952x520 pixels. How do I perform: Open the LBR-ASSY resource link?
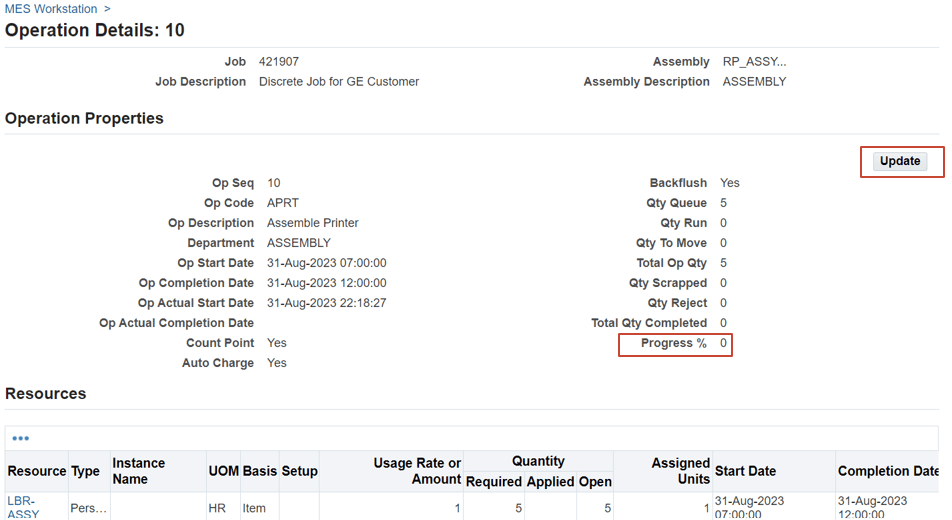coord(23,507)
